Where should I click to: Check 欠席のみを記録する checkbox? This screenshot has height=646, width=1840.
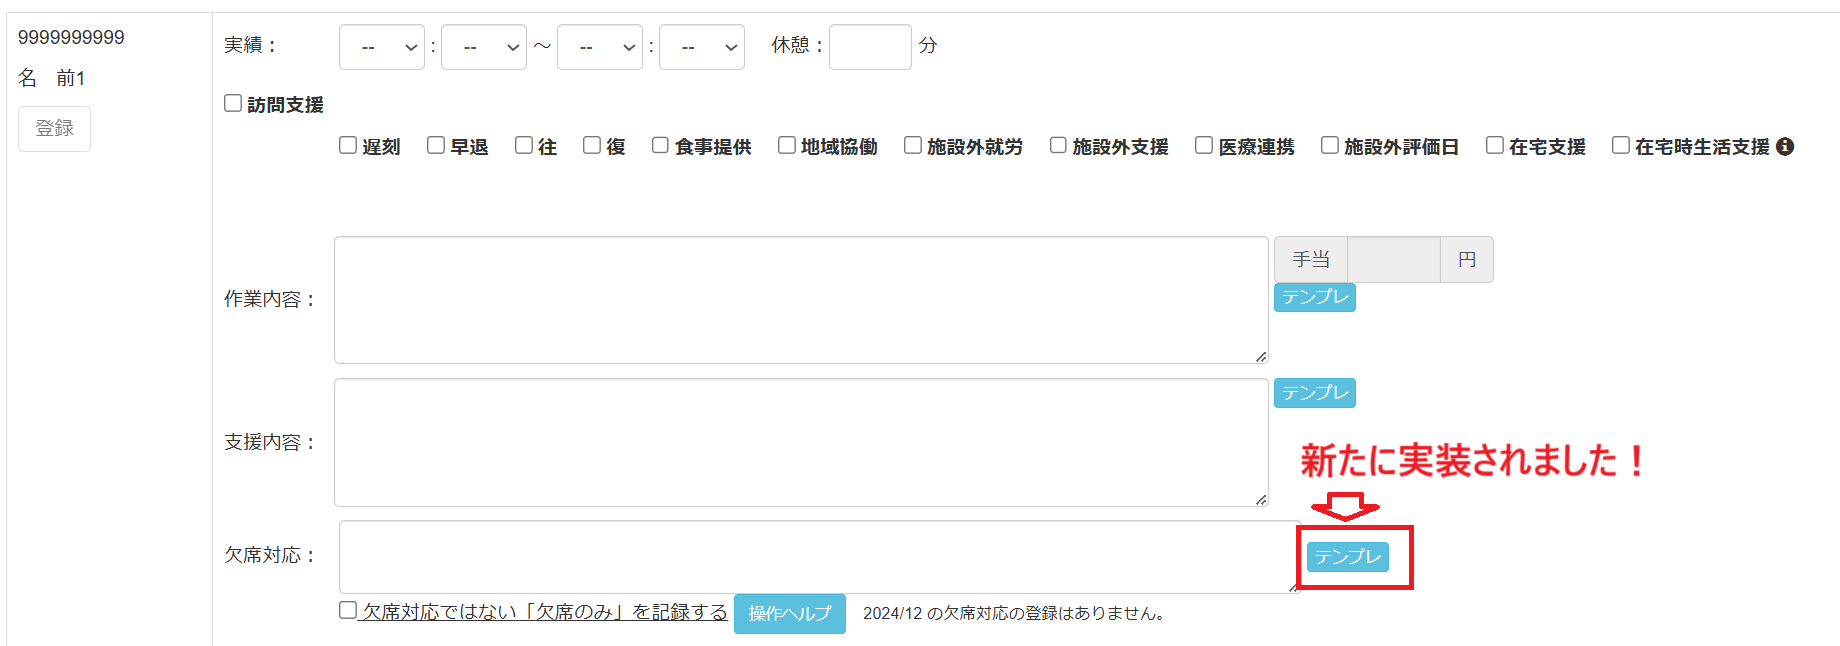click(348, 610)
